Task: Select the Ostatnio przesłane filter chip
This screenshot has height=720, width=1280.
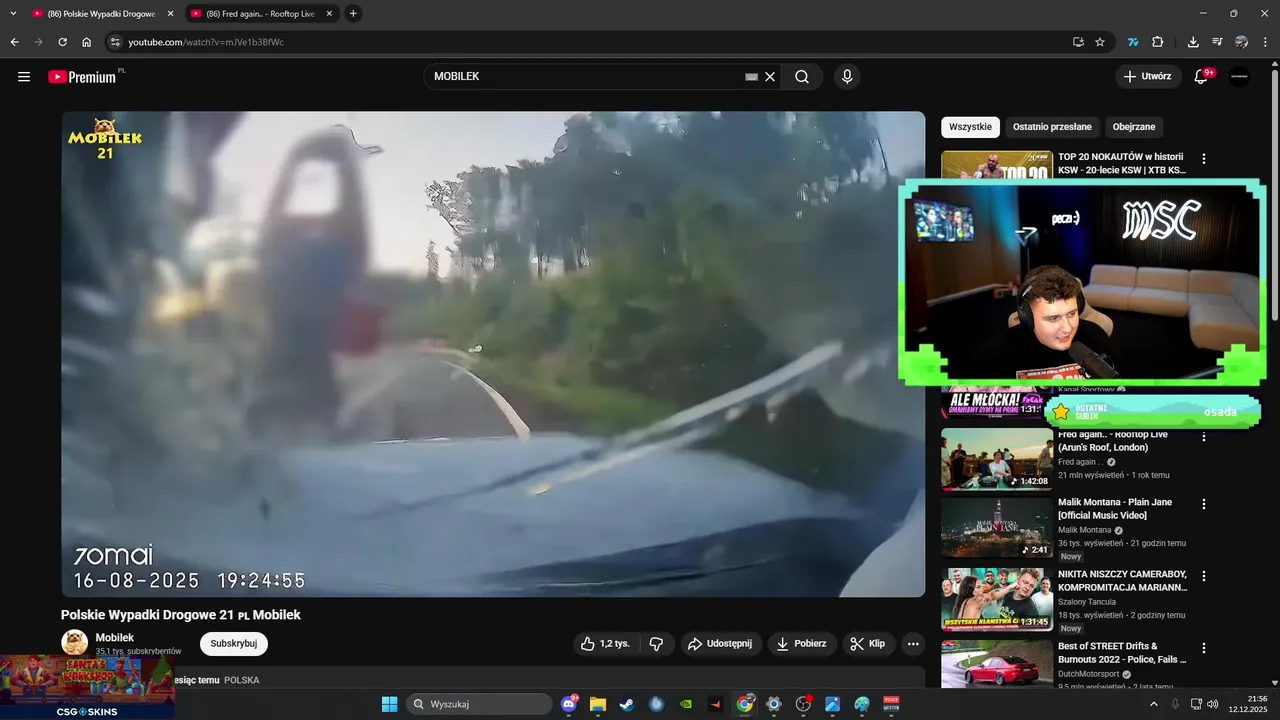Action: 1052,127
